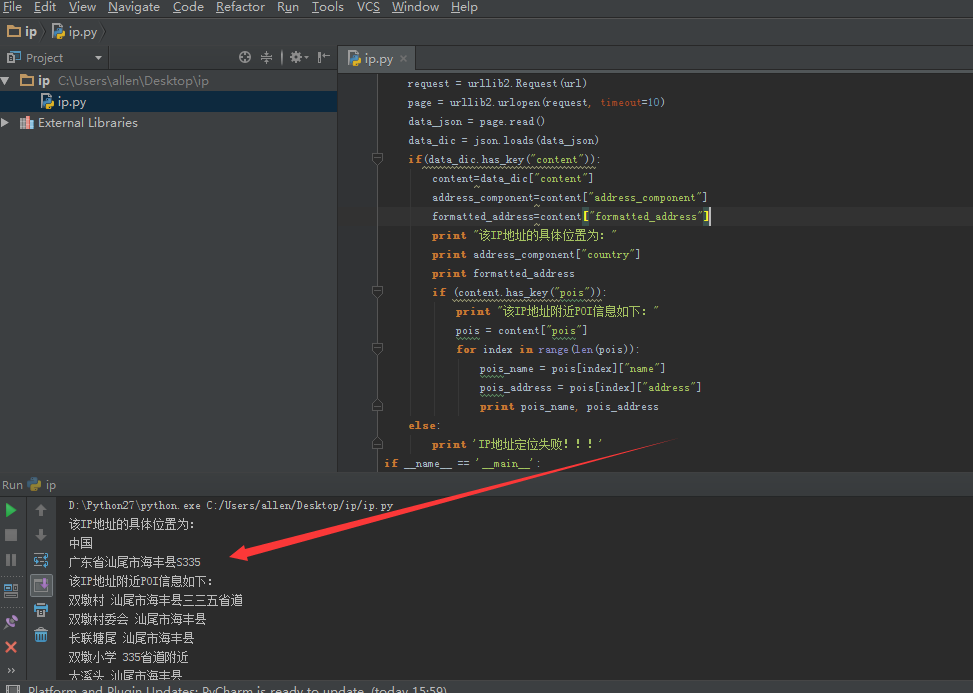Select the ip.py editor tab
This screenshot has width=973, height=693.
coord(377,59)
